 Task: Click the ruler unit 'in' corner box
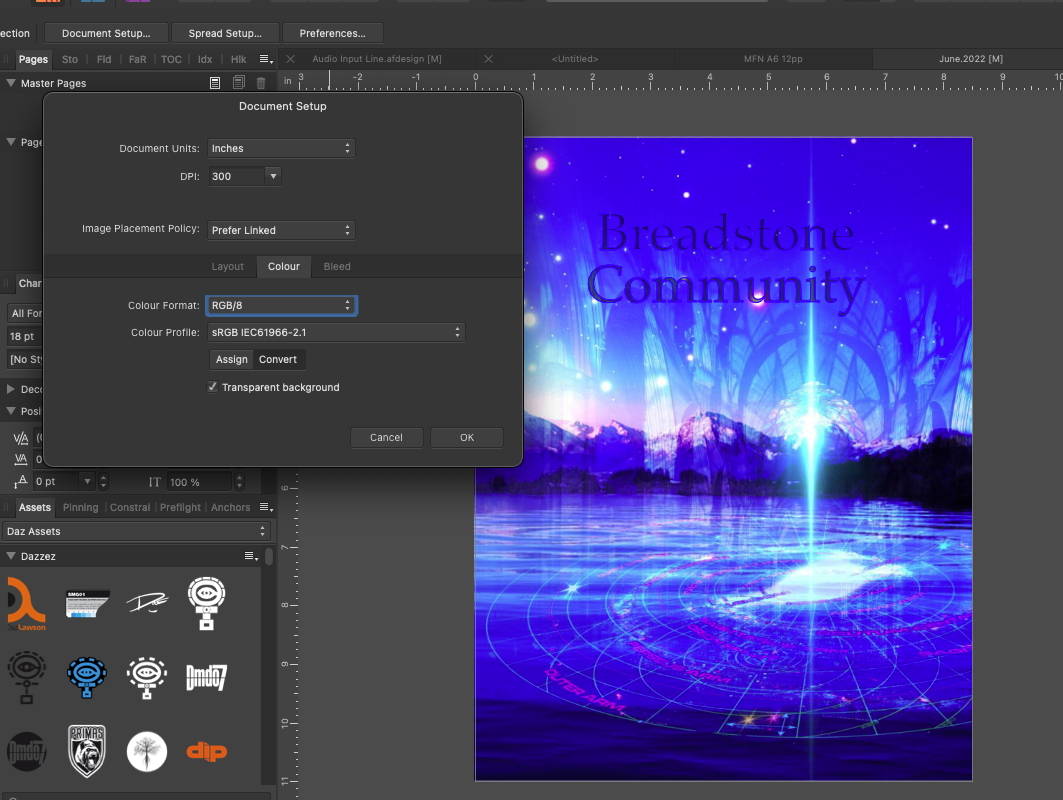287,81
